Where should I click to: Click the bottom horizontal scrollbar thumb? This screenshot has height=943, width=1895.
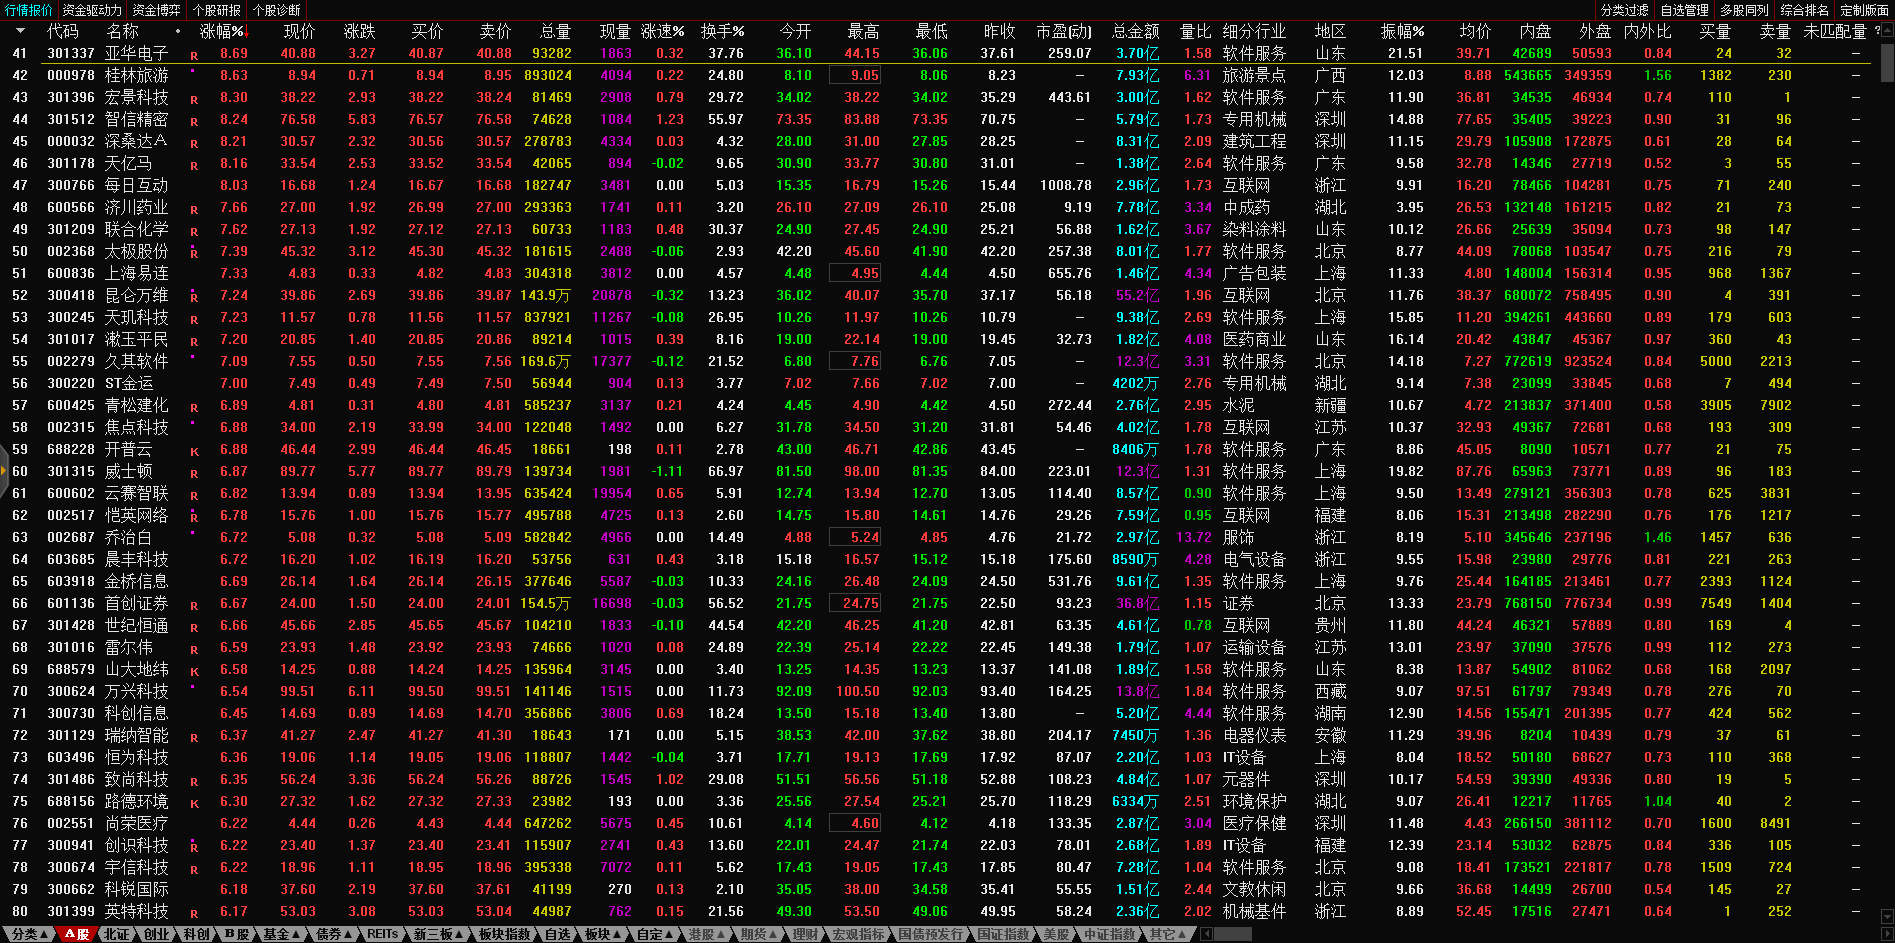tap(1232, 934)
